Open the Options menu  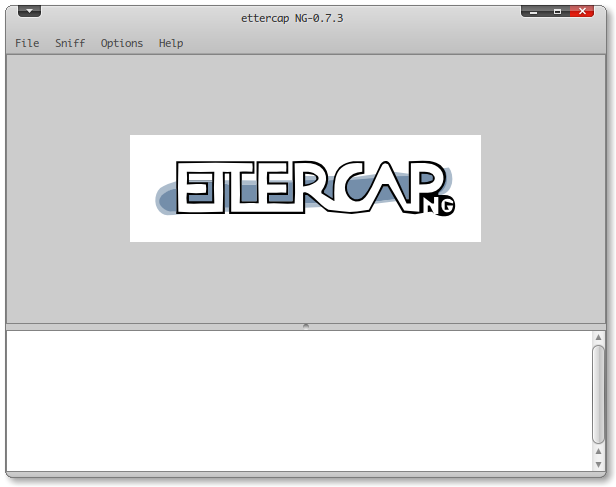[x=122, y=43]
